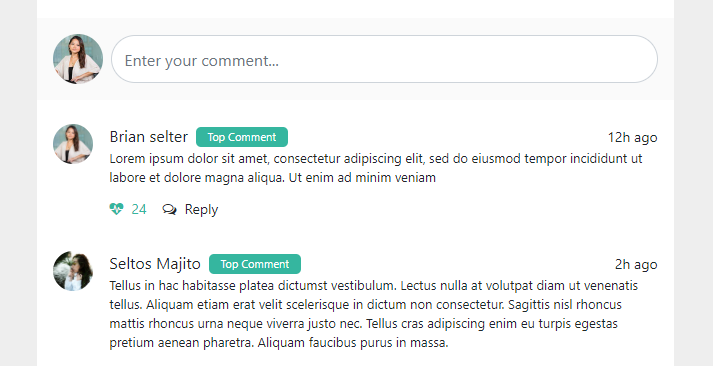This screenshot has width=713, height=366.
Task: Click the Lorem ipsum comment text
Action: pos(376,168)
